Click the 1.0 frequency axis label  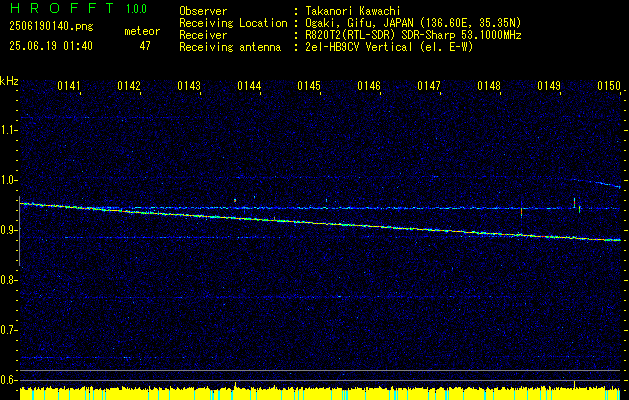click(8, 180)
